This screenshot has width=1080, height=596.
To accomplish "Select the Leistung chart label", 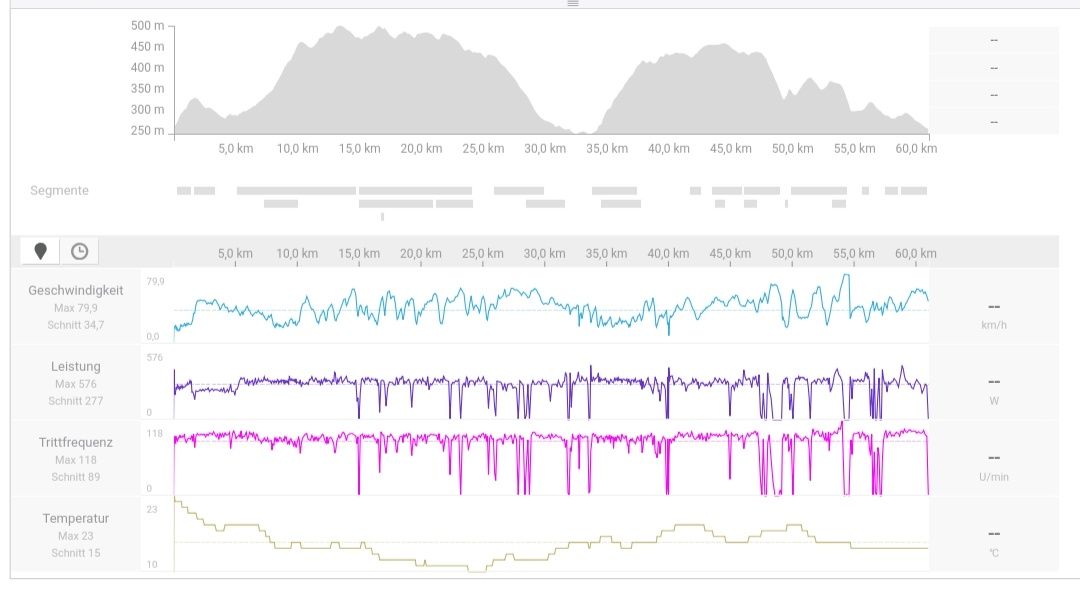I will [76, 367].
